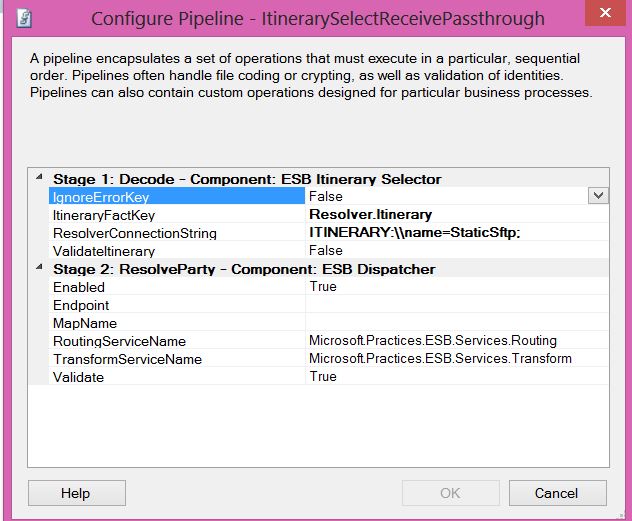Image resolution: width=632 pixels, height=521 pixels.
Task: Open the IgnoreErrorKey value dropdown arrow
Action: [598, 196]
